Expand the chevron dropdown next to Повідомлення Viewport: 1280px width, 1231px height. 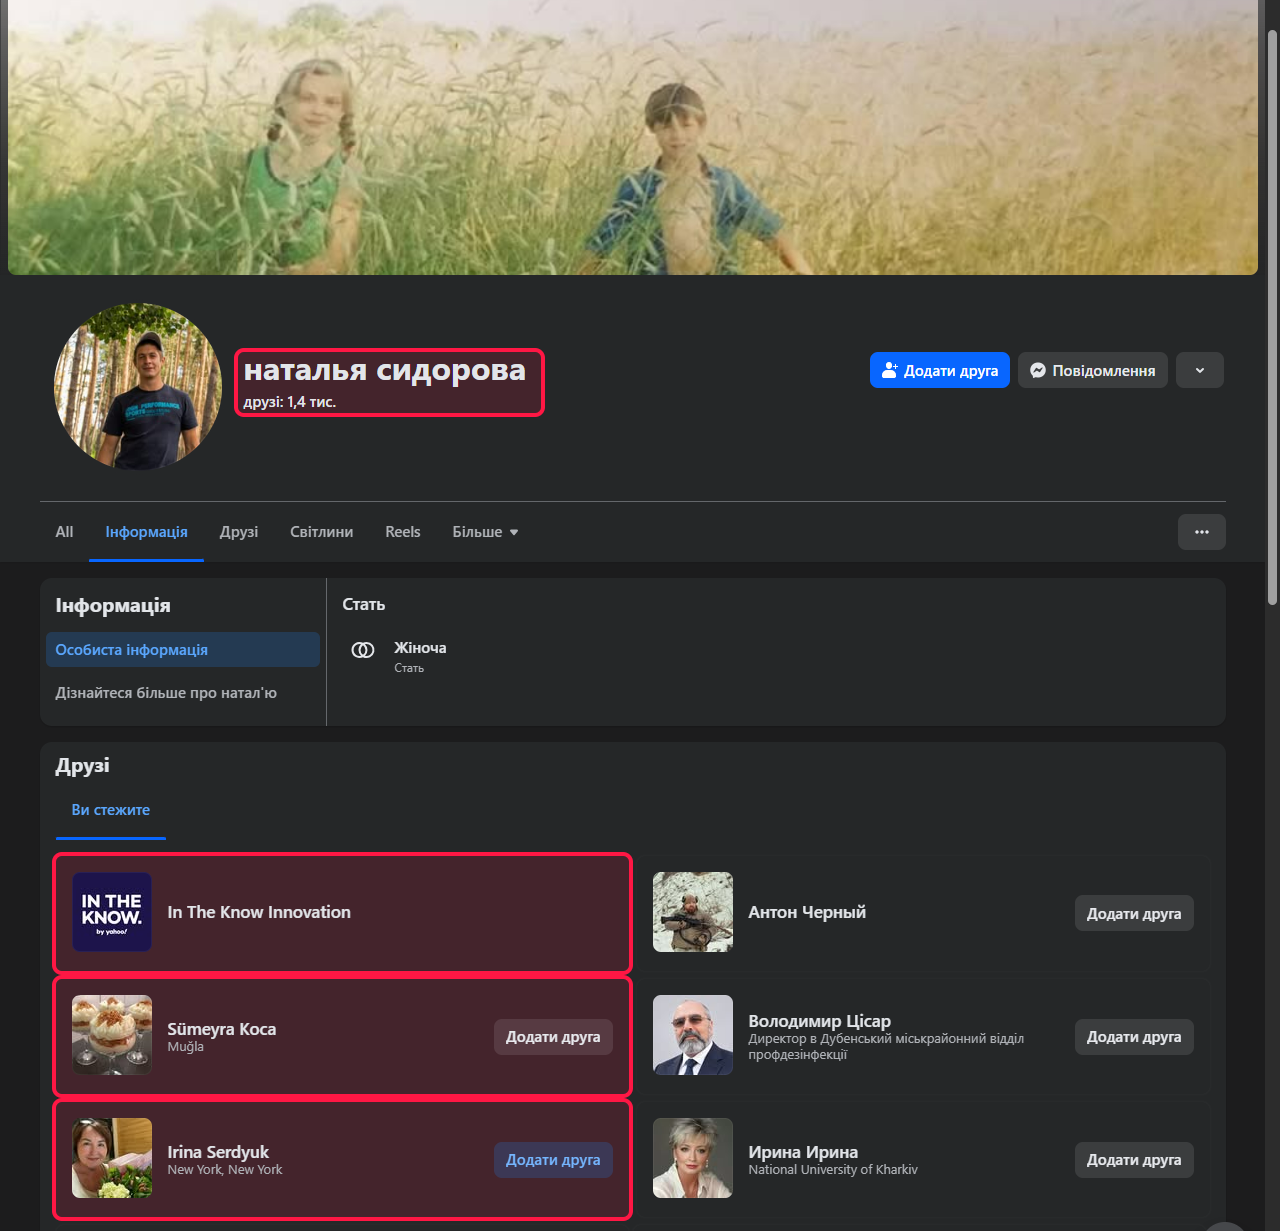click(1200, 370)
